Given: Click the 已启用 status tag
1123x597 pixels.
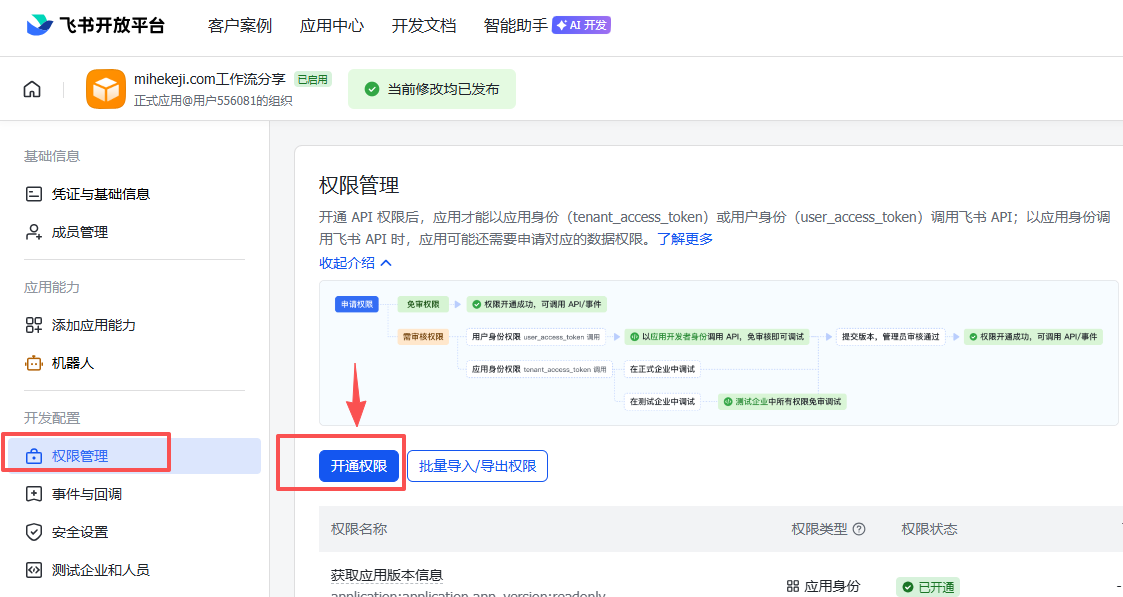Looking at the screenshot, I should [x=313, y=79].
